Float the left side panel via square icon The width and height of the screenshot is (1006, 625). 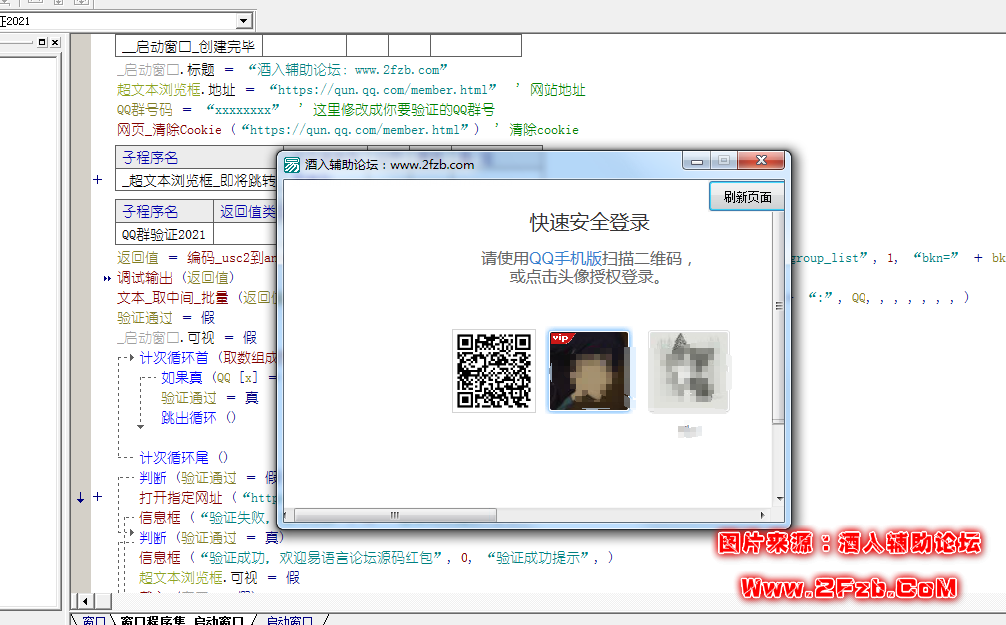click(42, 43)
